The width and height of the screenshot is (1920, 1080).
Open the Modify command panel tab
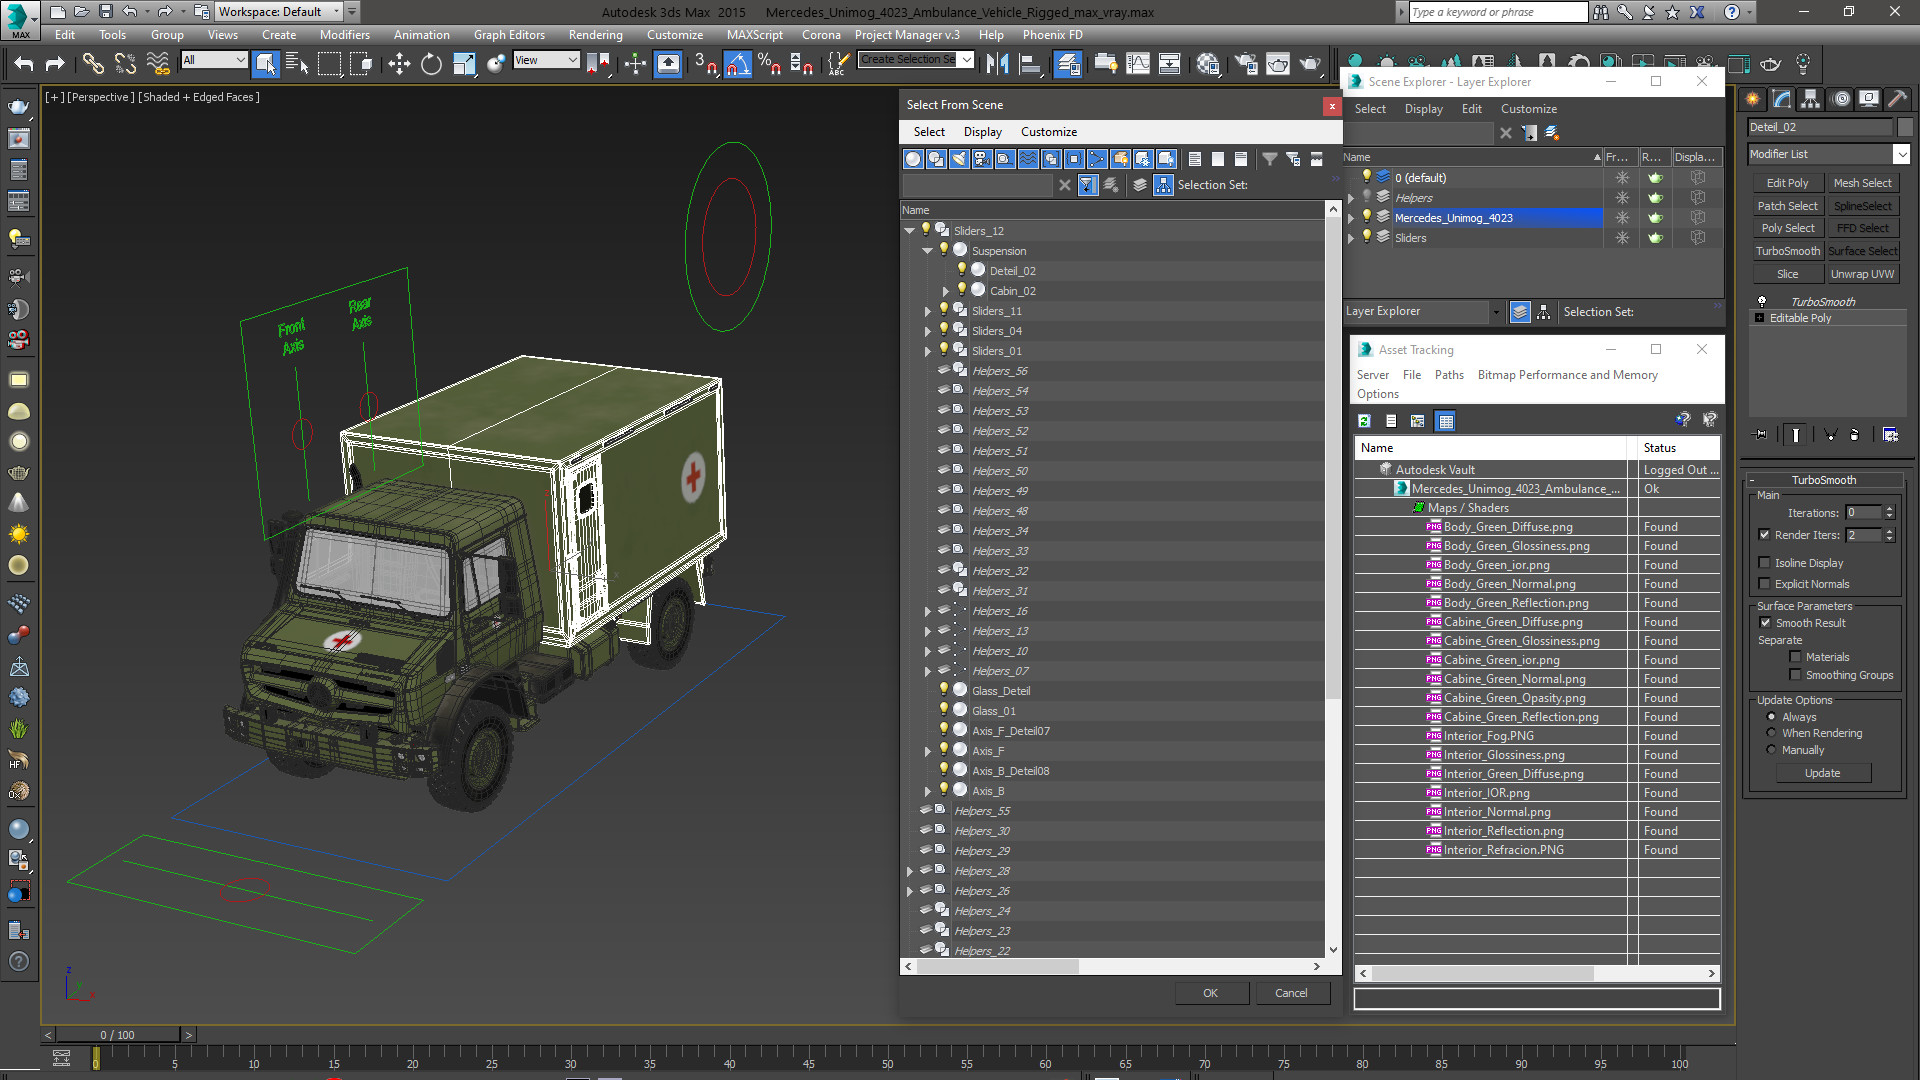pyautogui.click(x=1781, y=99)
